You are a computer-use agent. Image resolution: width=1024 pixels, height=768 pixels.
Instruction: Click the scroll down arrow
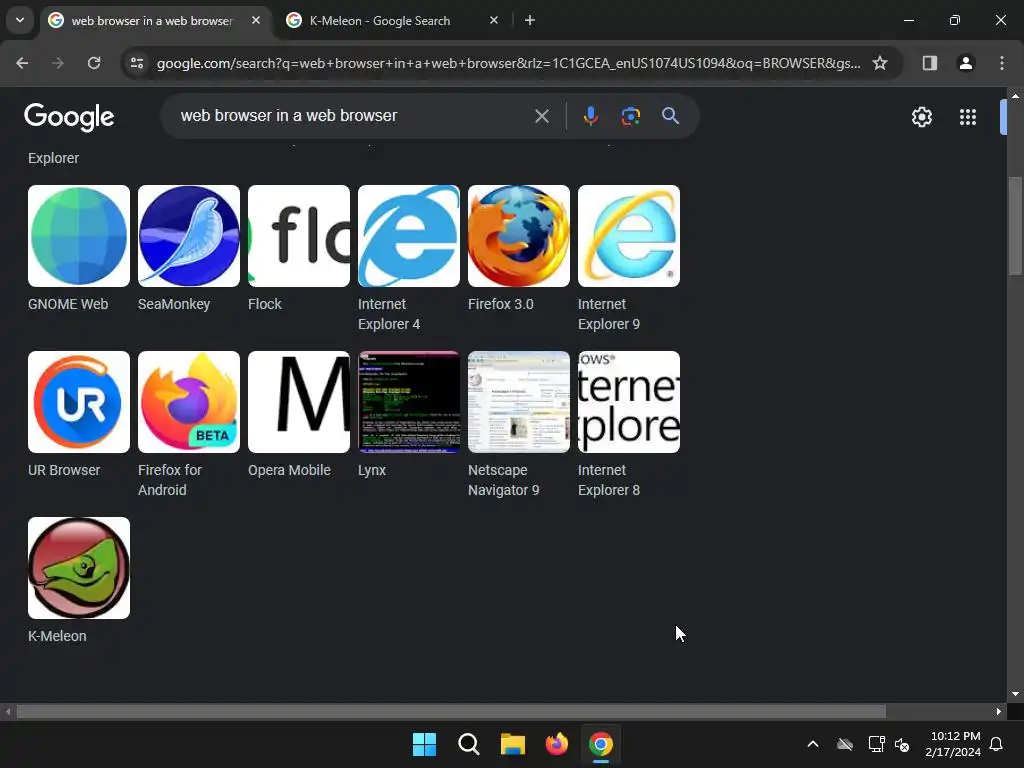click(1015, 694)
